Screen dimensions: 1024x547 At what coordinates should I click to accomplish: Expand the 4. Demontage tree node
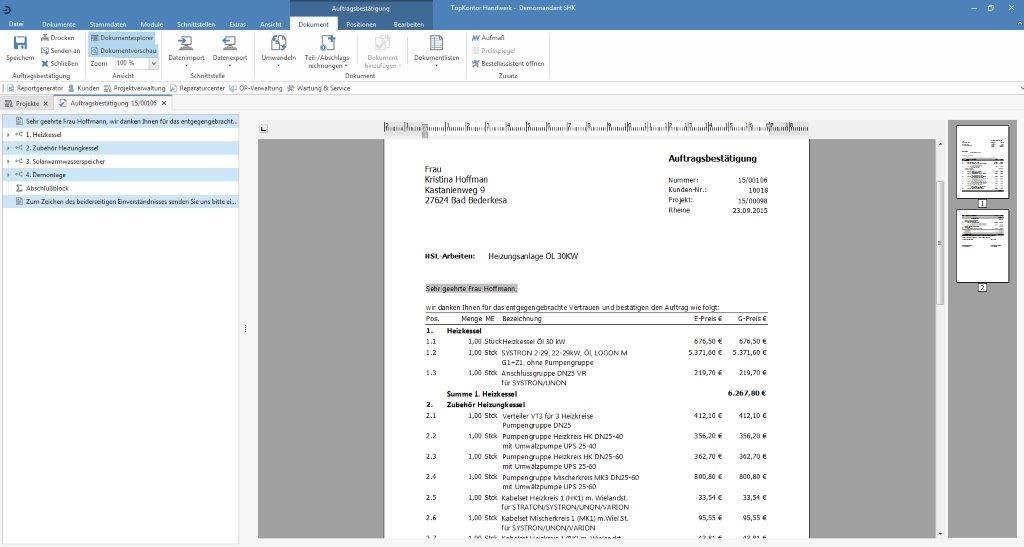pyautogui.click(x=8, y=175)
